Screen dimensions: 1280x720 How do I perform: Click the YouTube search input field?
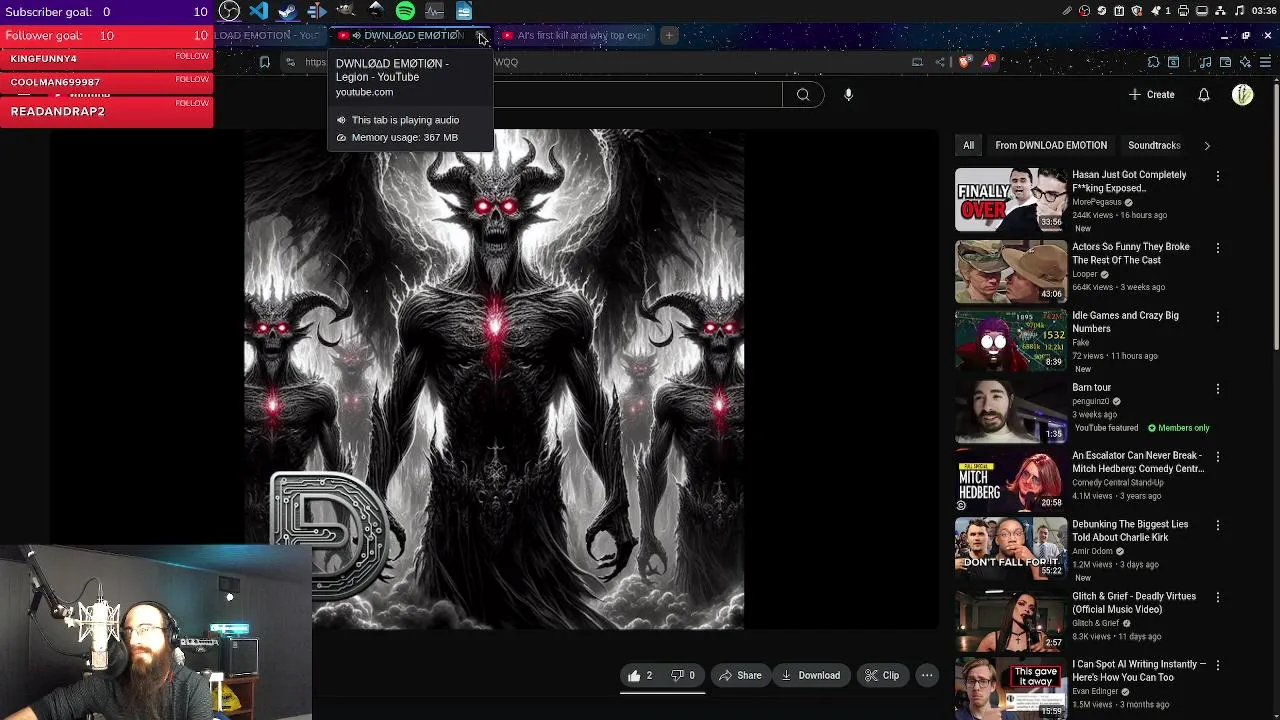pyautogui.click(x=638, y=94)
